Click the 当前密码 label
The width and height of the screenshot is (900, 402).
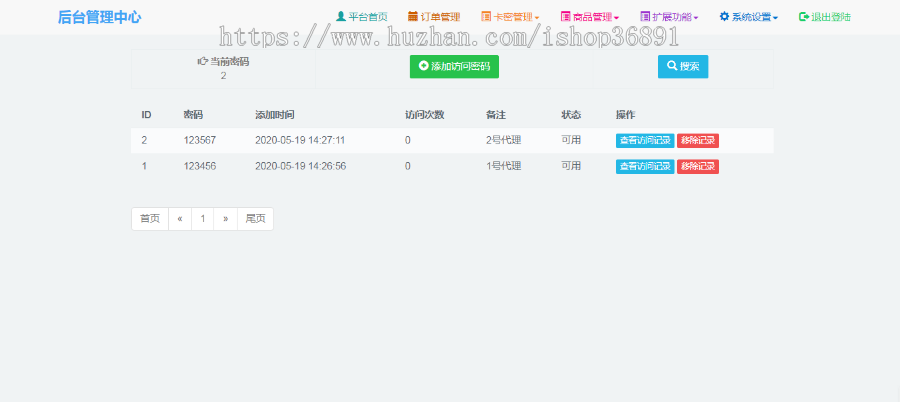(x=230, y=61)
